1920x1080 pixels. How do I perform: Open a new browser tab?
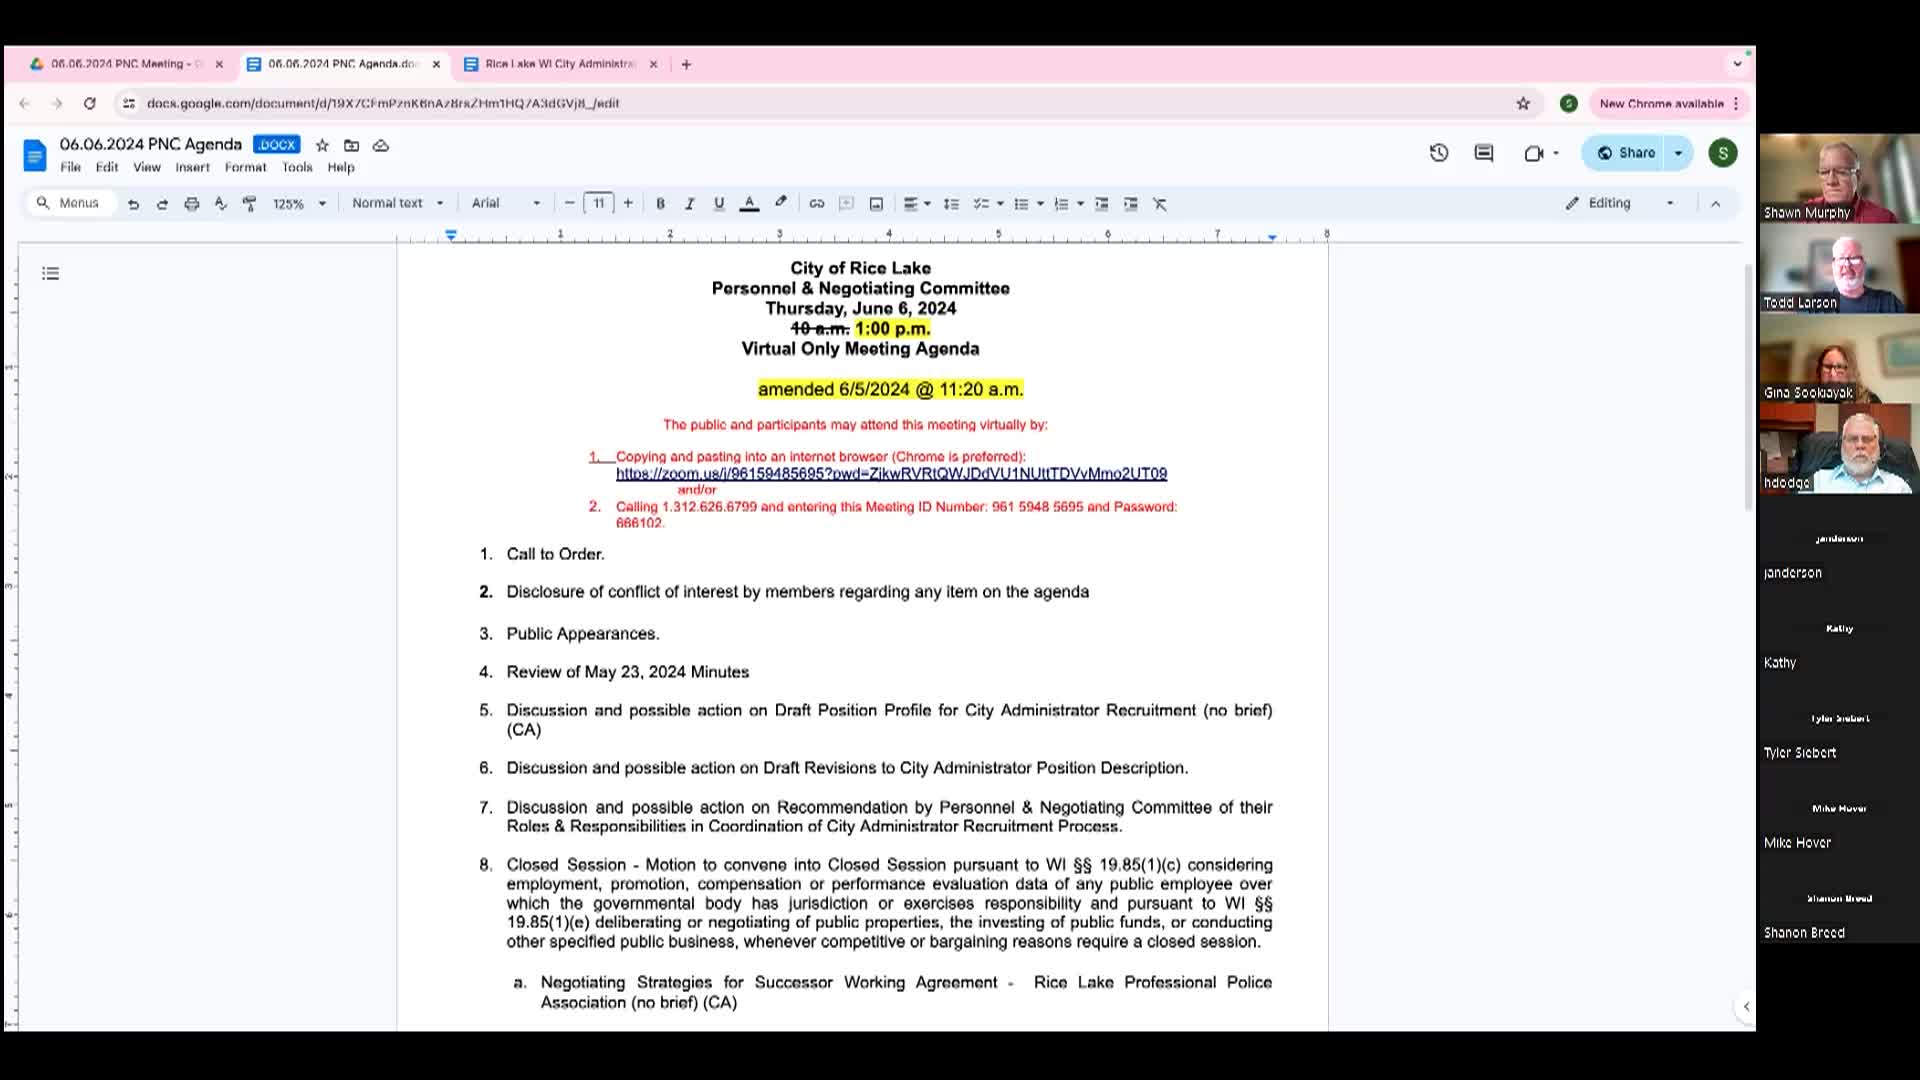click(686, 64)
